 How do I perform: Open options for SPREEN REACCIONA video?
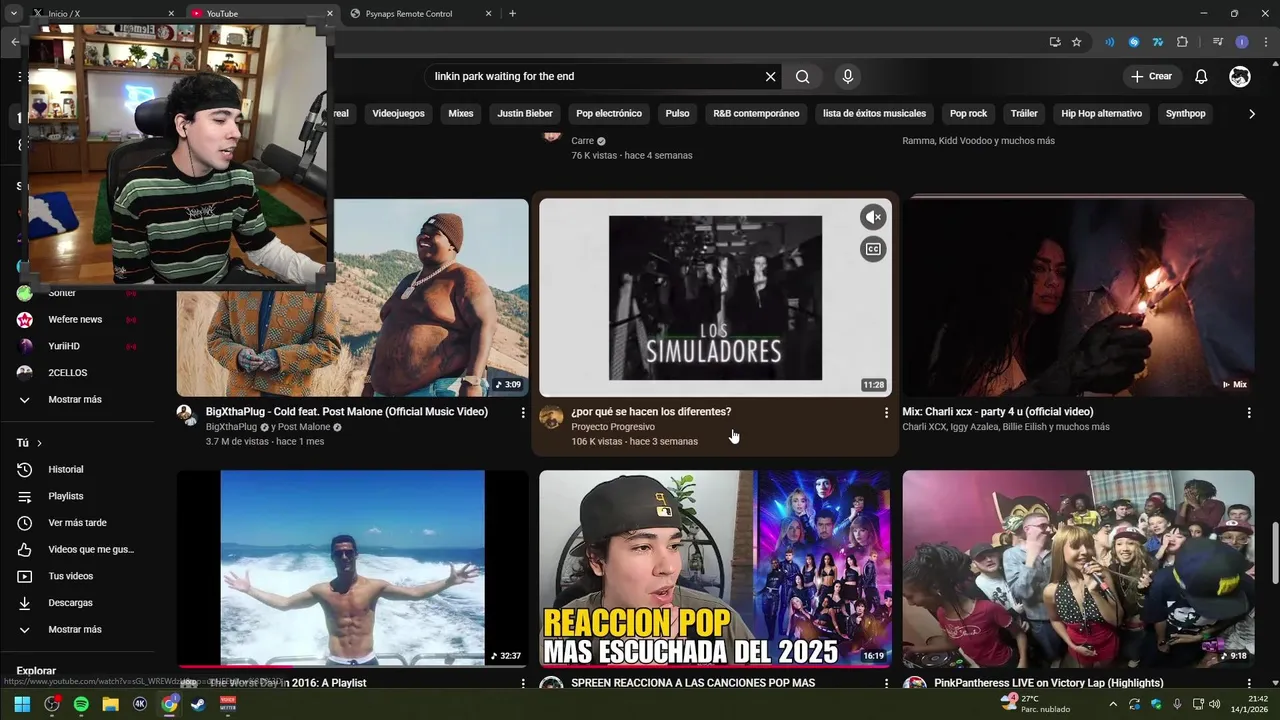pos(885,683)
